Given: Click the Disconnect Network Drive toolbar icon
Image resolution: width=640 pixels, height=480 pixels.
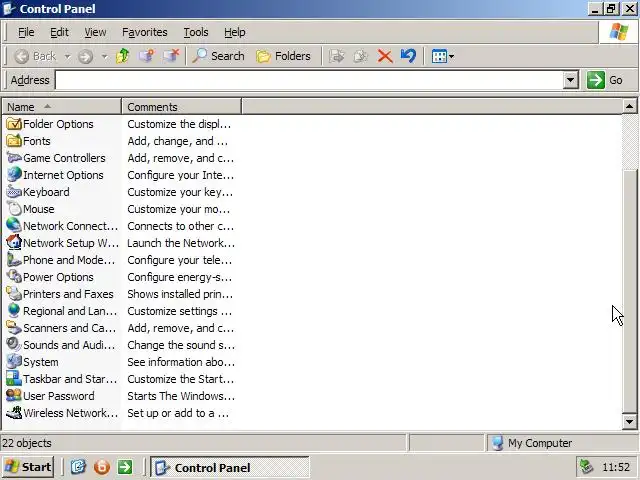Looking at the screenshot, I should (x=171, y=56).
